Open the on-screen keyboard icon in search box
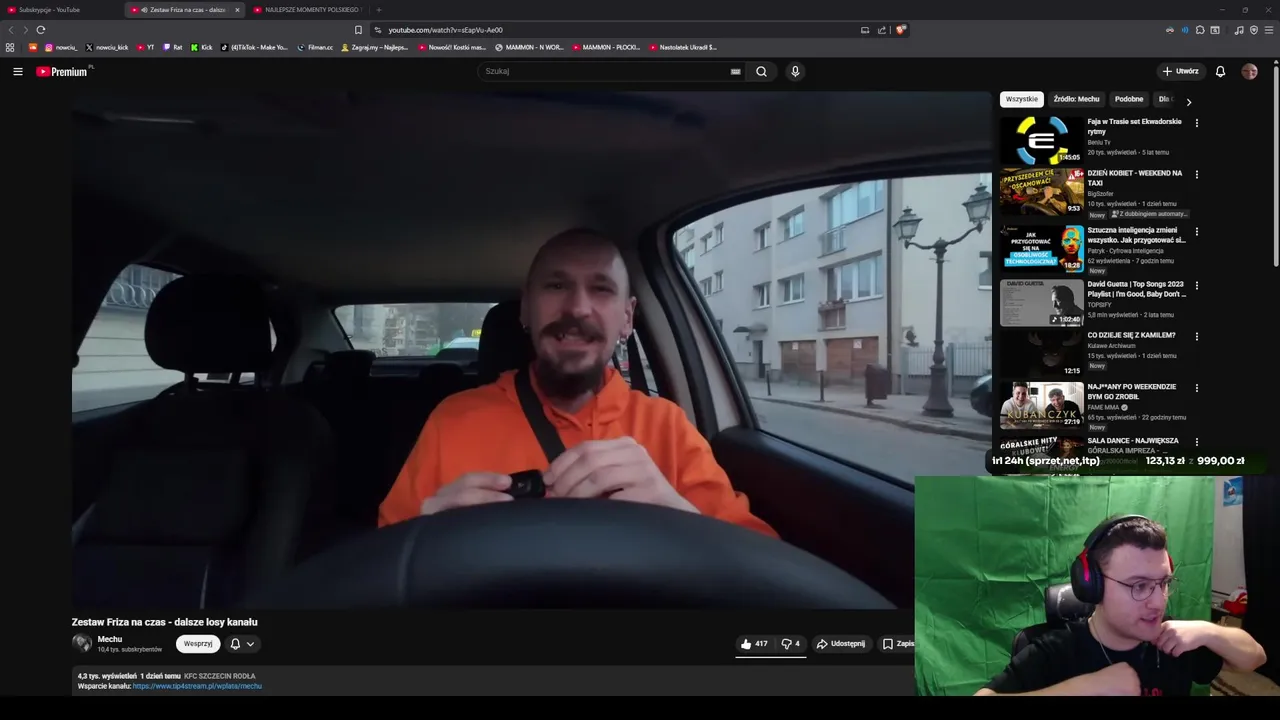Image resolution: width=1280 pixels, height=720 pixels. click(735, 71)
